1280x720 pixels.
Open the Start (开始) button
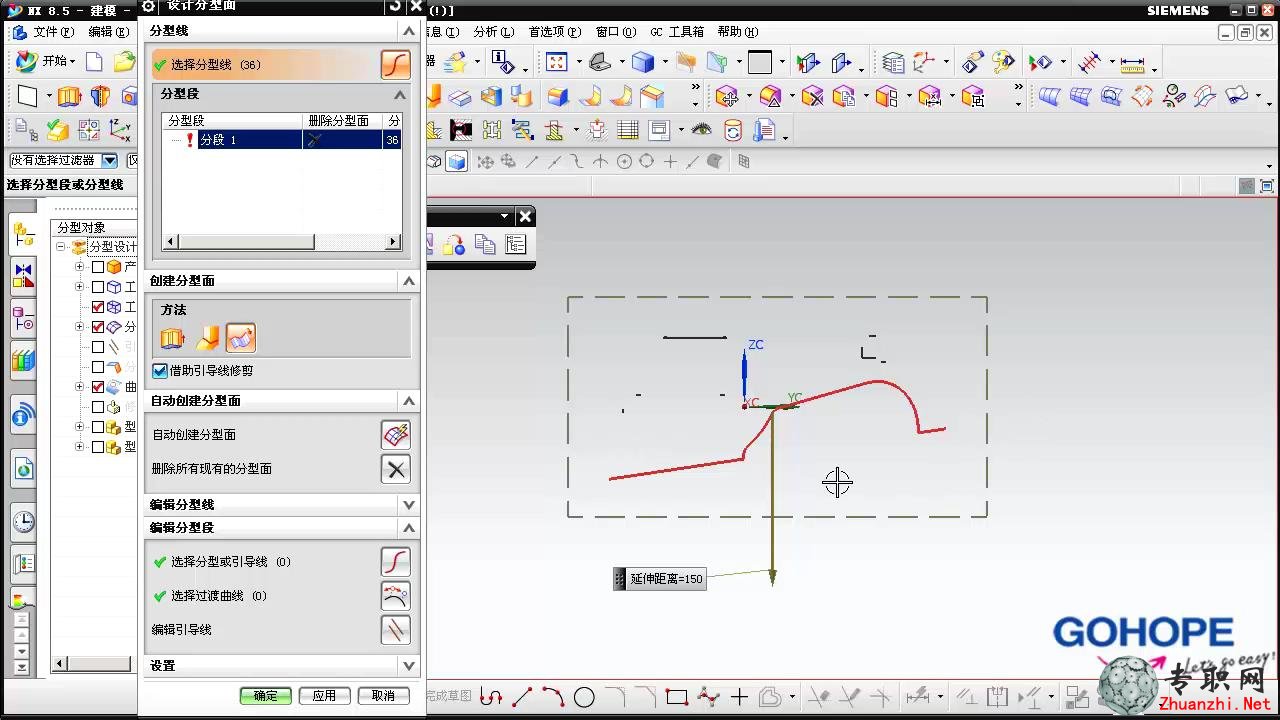click(x=47, y=62)
